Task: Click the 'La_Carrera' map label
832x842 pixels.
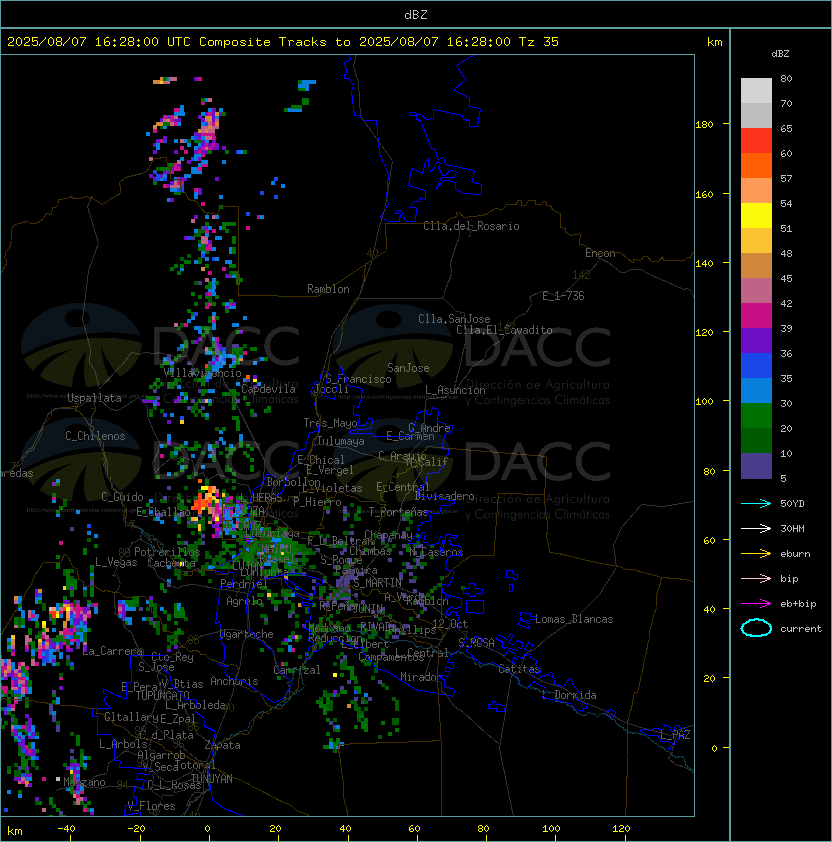Action: tap(112, 651)
